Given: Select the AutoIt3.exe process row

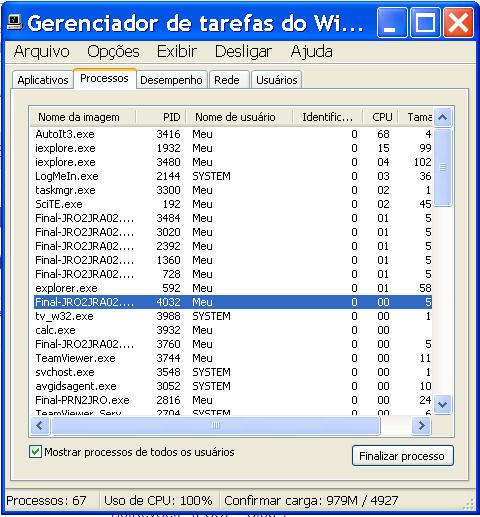Looking at the screenshot, I should [233, 134].
